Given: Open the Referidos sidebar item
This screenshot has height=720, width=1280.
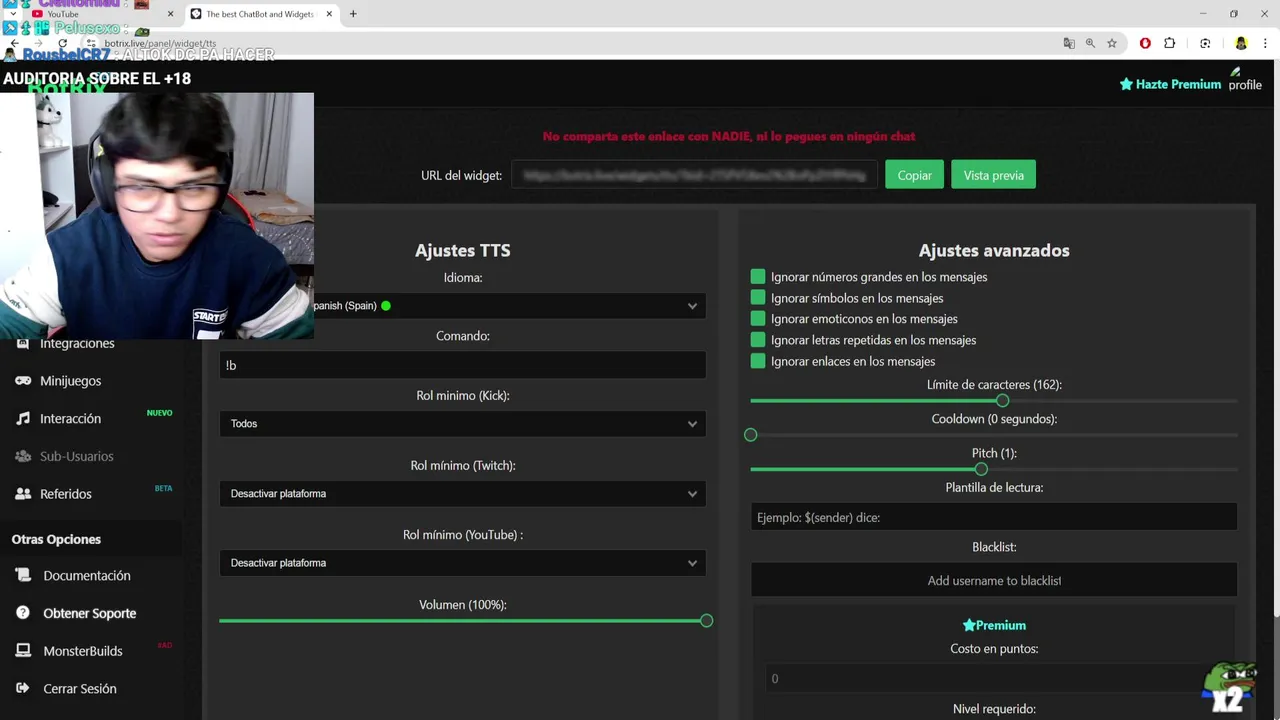Looking at the screenshot, I should [x=65, y=494].
